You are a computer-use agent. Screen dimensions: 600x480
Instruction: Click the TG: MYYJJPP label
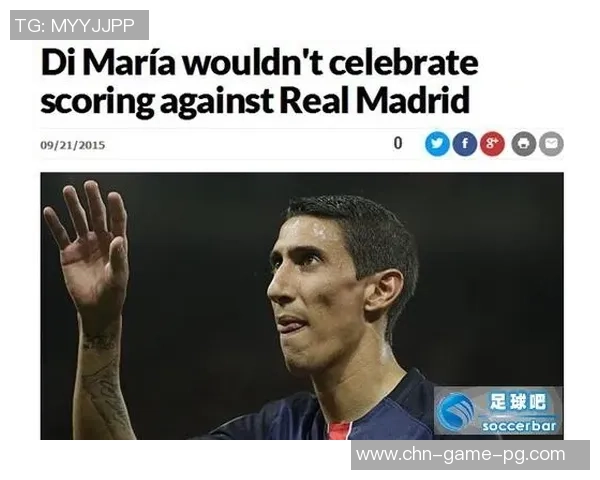tap(75, 26)
